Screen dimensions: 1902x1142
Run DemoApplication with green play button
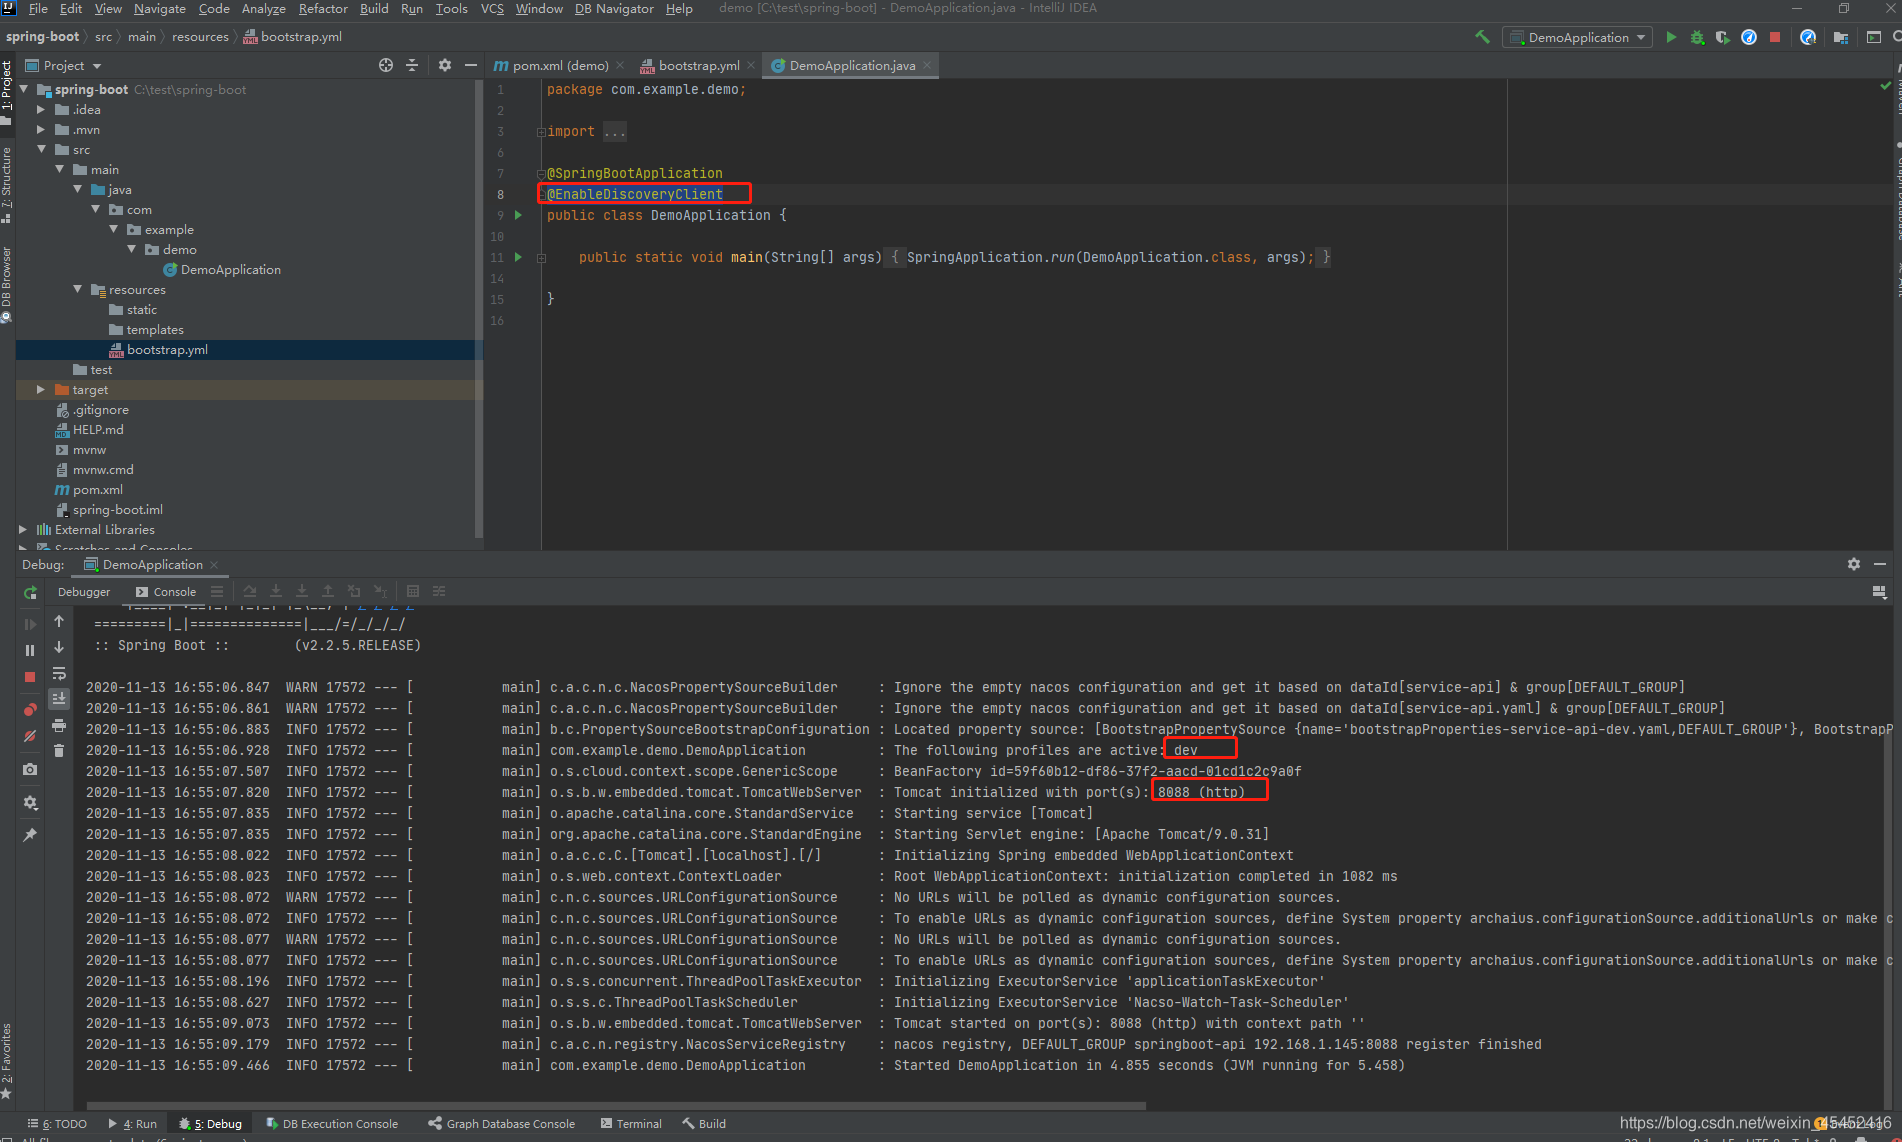pyautogui.click(x=1671, y=37)
